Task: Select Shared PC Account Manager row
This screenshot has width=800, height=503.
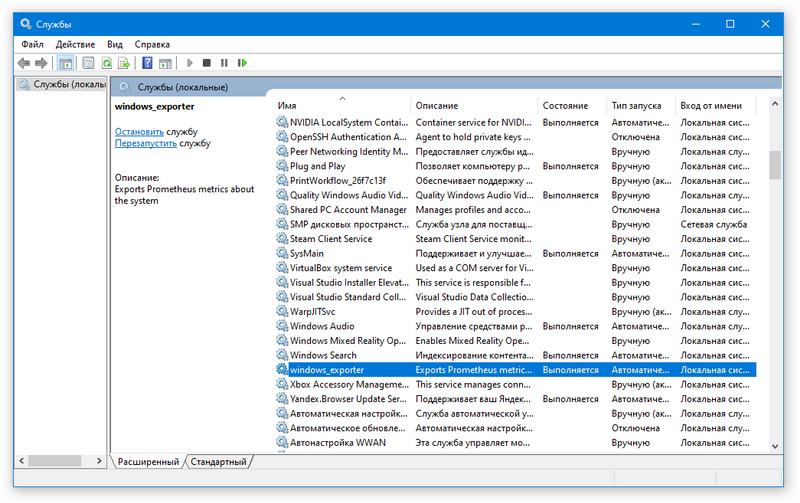Action: pyautogui.click(x=515, y=210)
